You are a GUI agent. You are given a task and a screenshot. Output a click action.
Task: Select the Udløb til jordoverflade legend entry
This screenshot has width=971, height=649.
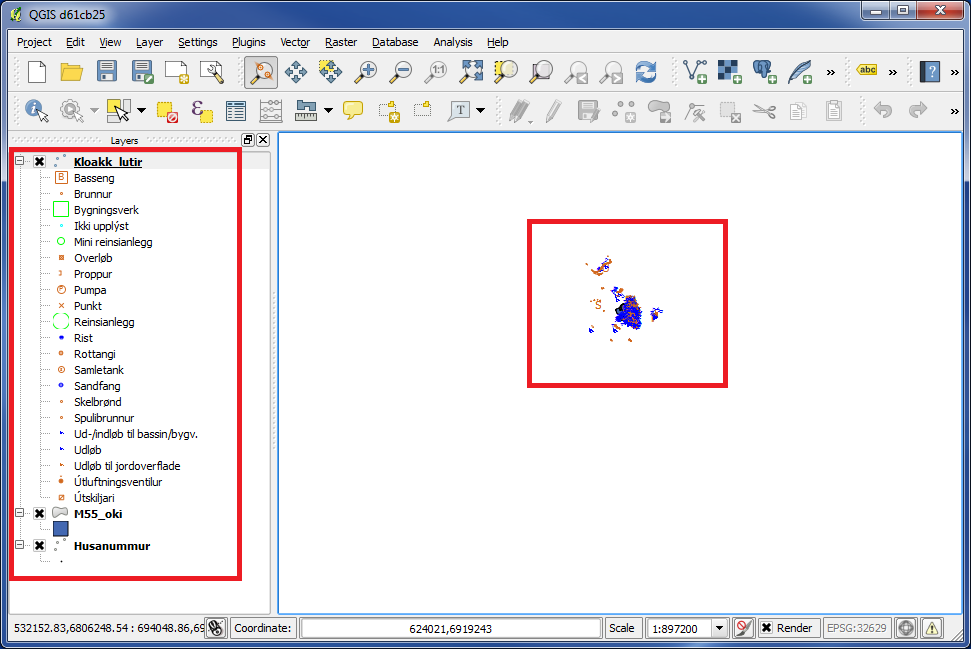click(x=127, y=466)
